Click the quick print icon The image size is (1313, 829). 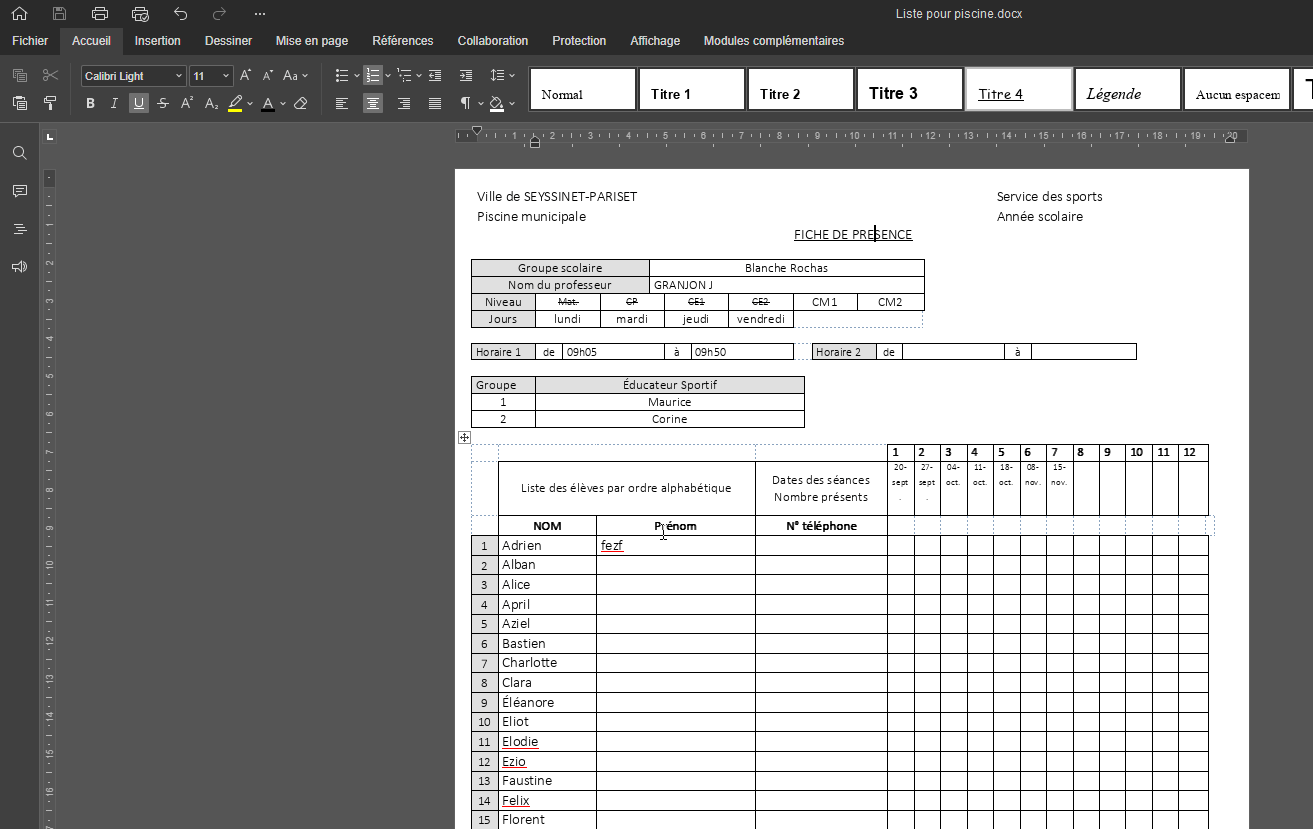click(140, 14)
